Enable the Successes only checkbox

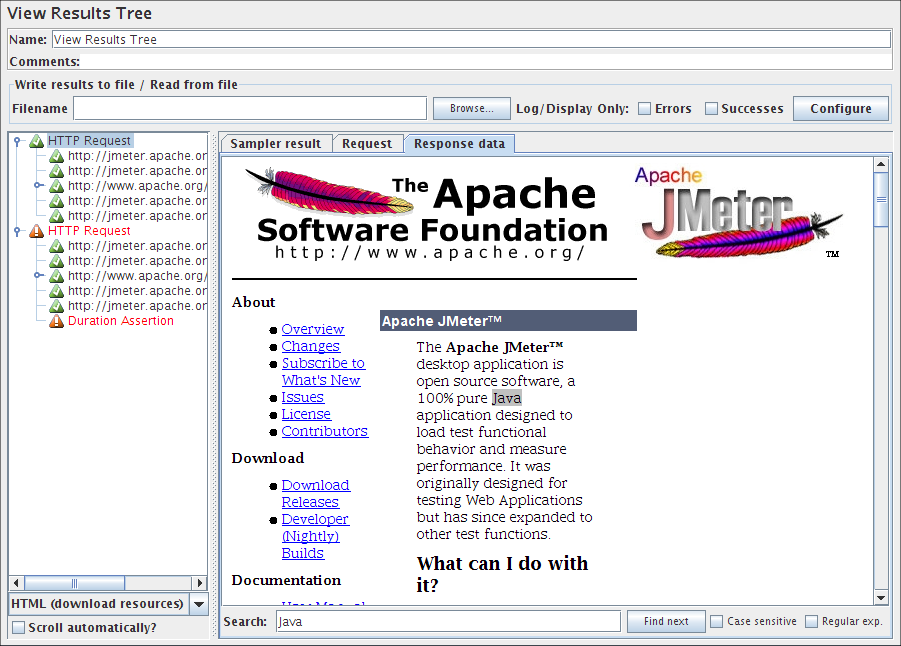tap(711, 109)
